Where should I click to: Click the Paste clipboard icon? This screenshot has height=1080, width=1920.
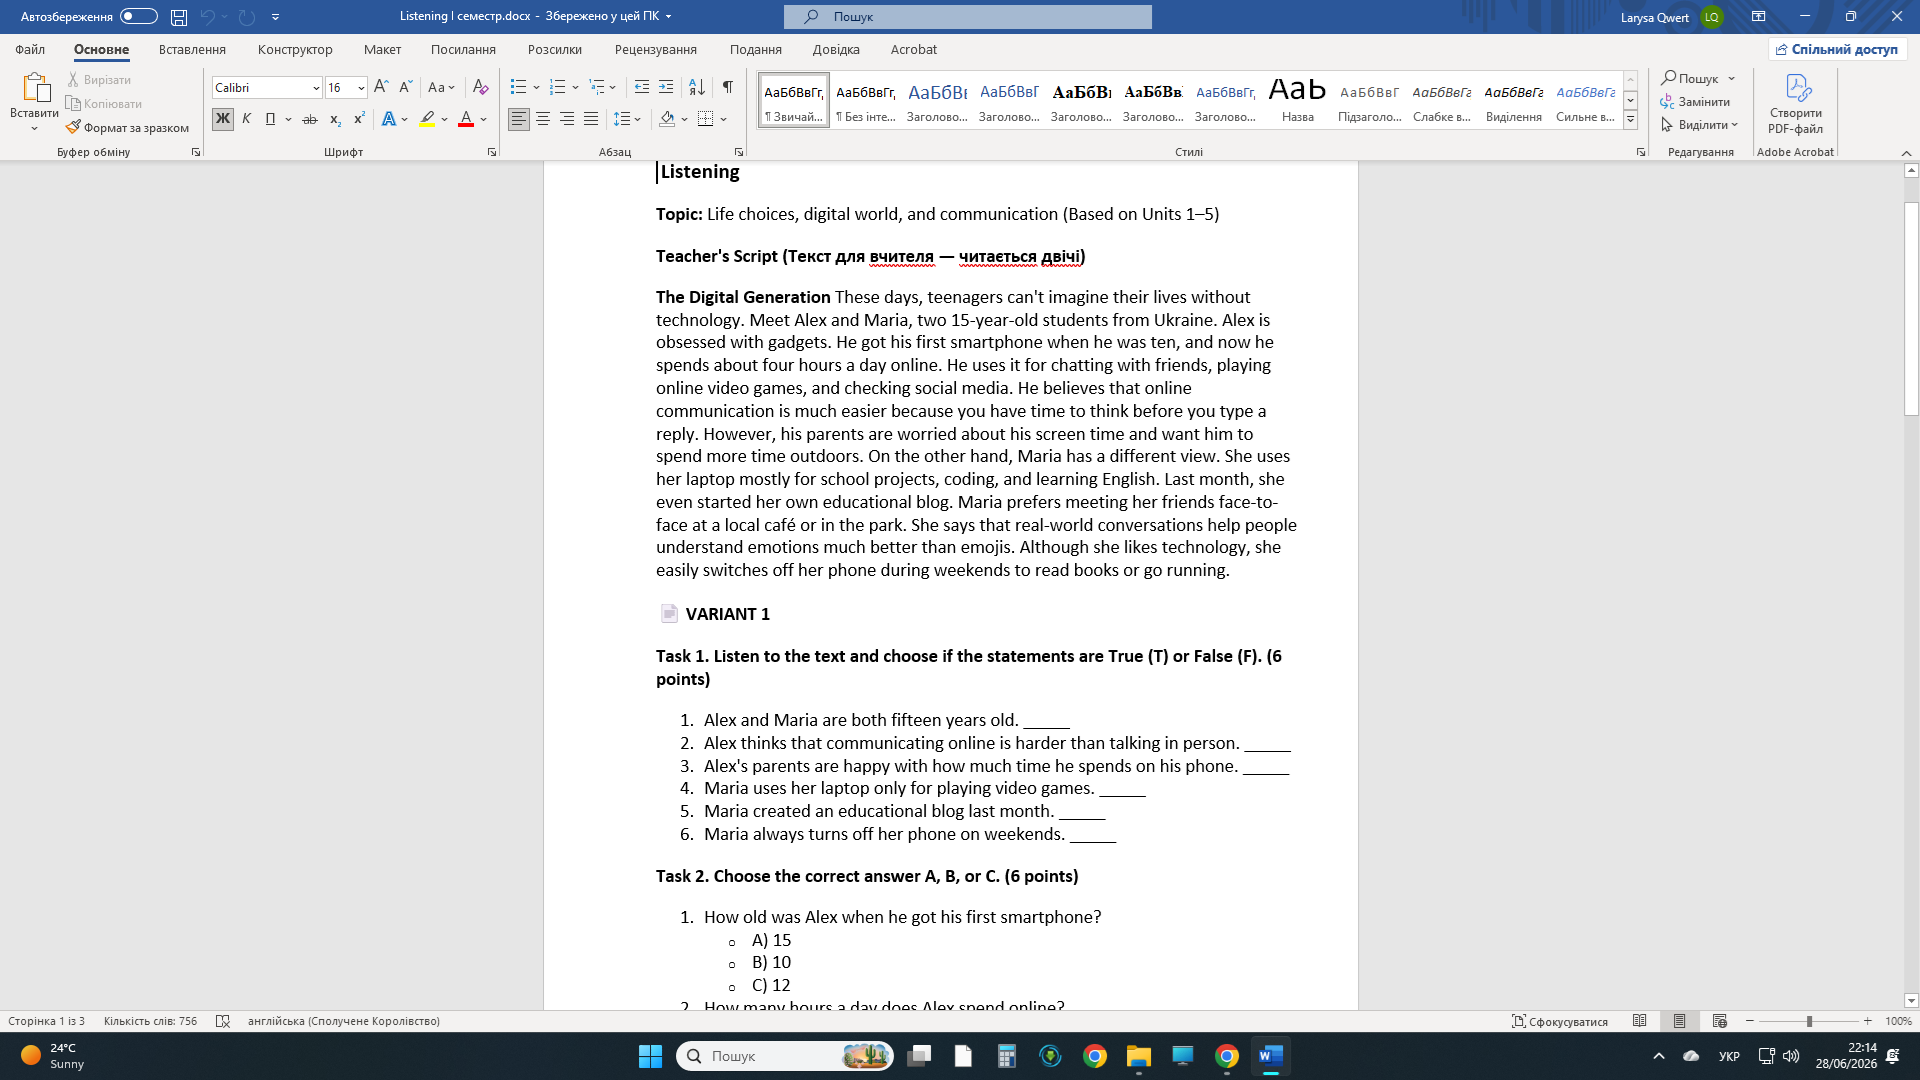click(35, 88)
